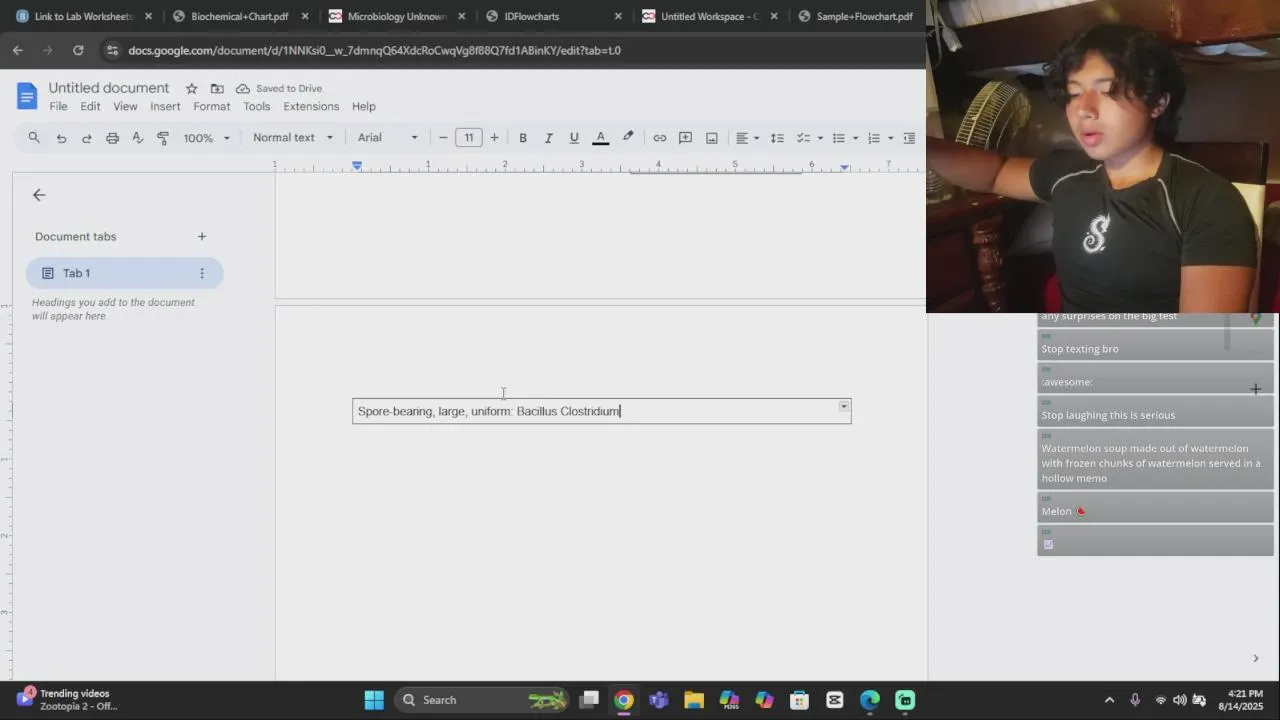Insert an image
The width and height of the screenshot is (1280, 720).
click(712, 138)
